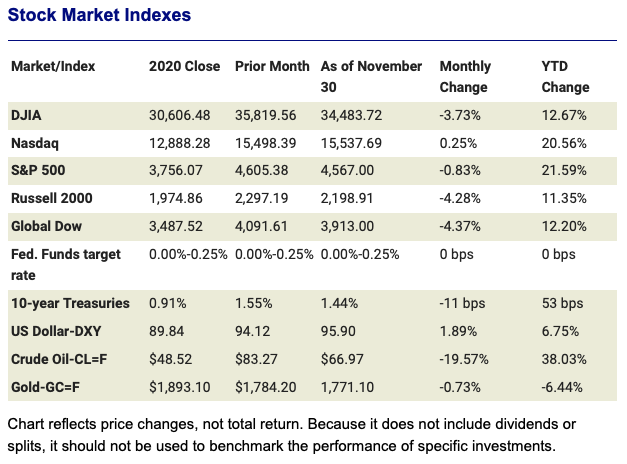Click the YTD Change column header
The width and height of the screenshot is (627, 464).
[565, 76]
